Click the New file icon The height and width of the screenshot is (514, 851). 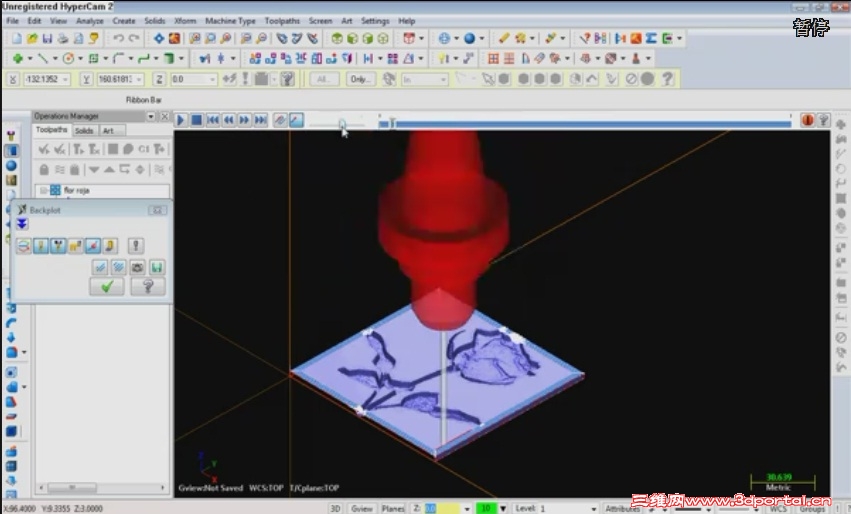[x=17, y=39]
